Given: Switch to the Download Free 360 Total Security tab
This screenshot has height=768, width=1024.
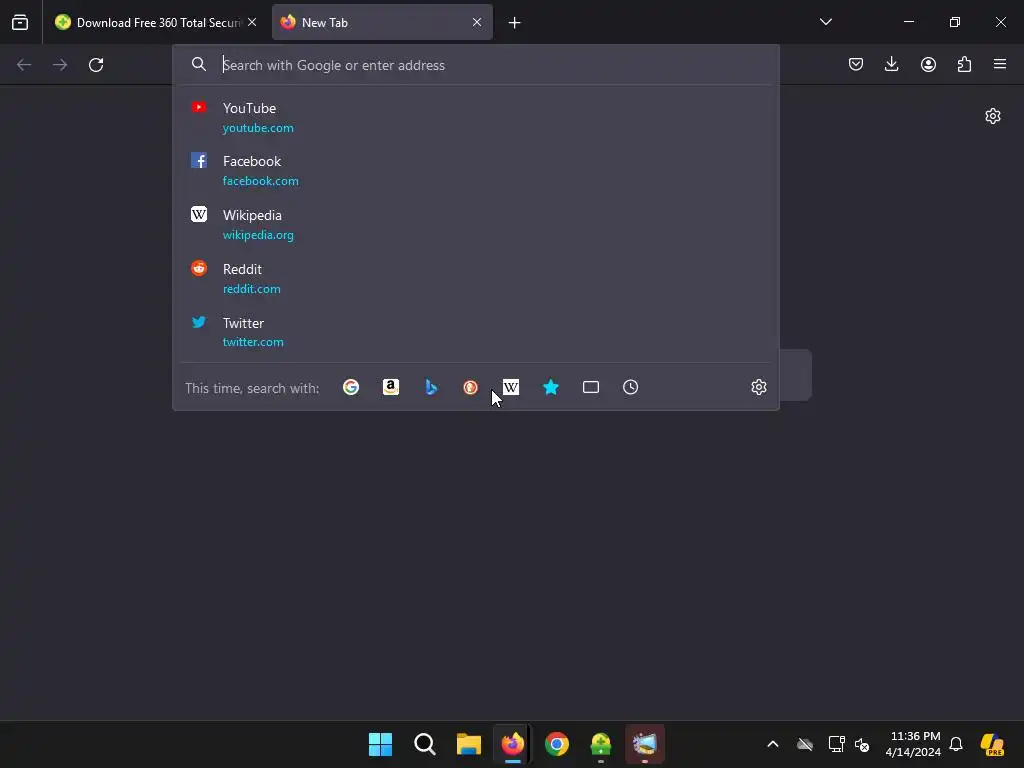Looking at the screenshot, I should click(155, 22).
